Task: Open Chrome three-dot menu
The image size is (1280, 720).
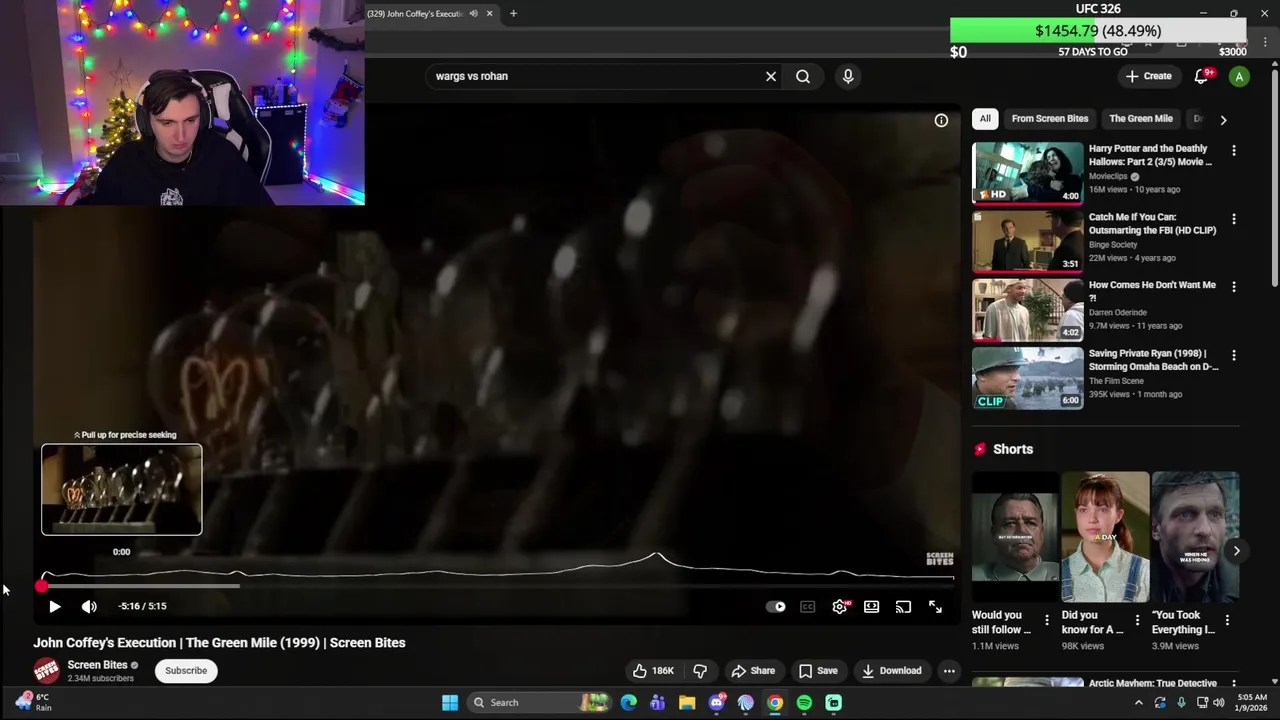Action: [1265, 42]
